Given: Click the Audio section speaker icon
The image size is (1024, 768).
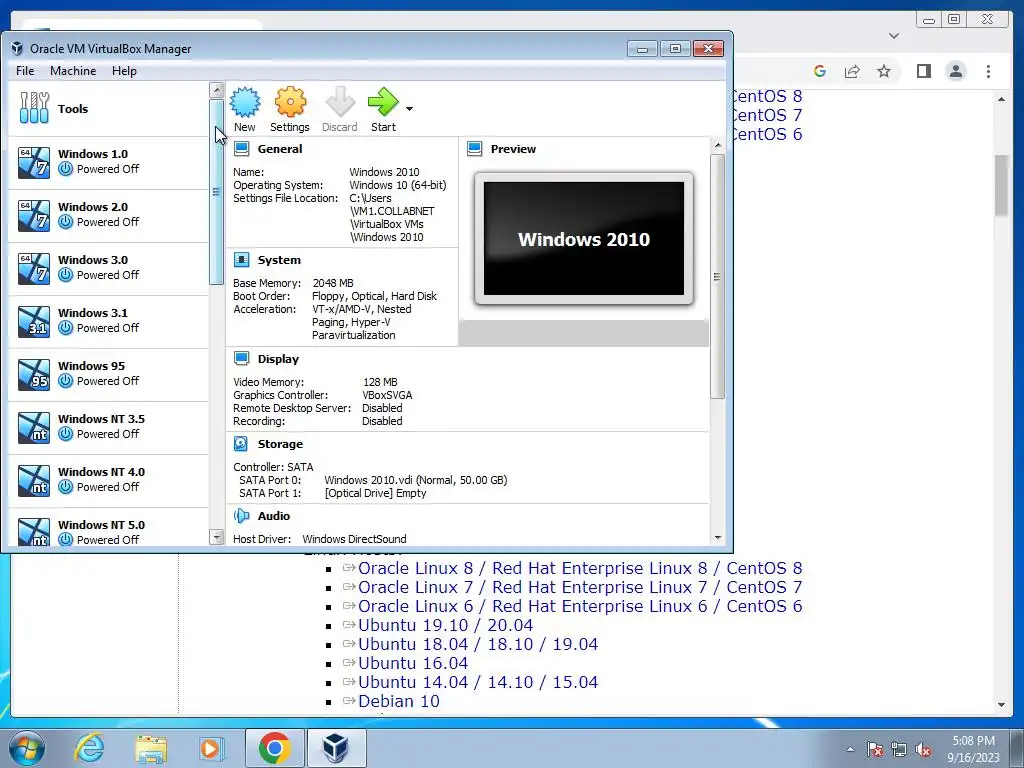Looking at the screenshot, I should coord(242,516).
